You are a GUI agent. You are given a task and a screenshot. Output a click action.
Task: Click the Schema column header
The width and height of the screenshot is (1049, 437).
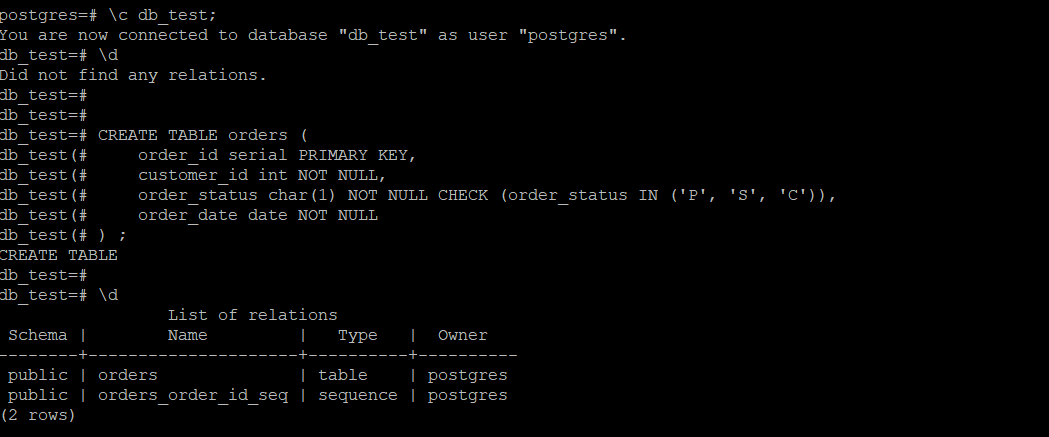[x=37, y=335]
